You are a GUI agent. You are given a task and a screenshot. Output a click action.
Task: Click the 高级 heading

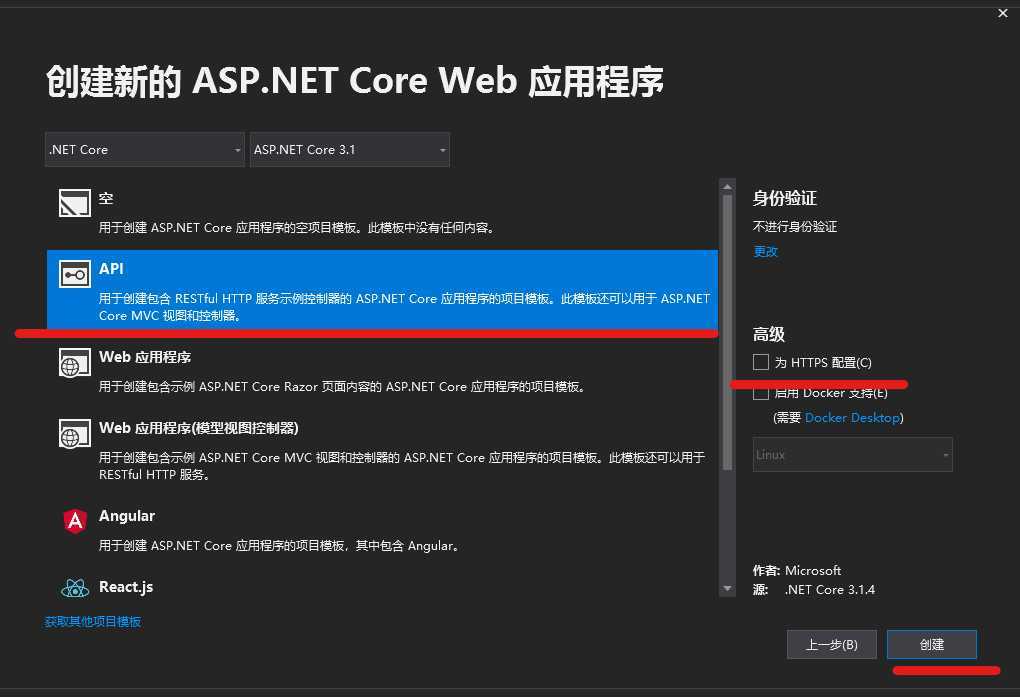769,335
